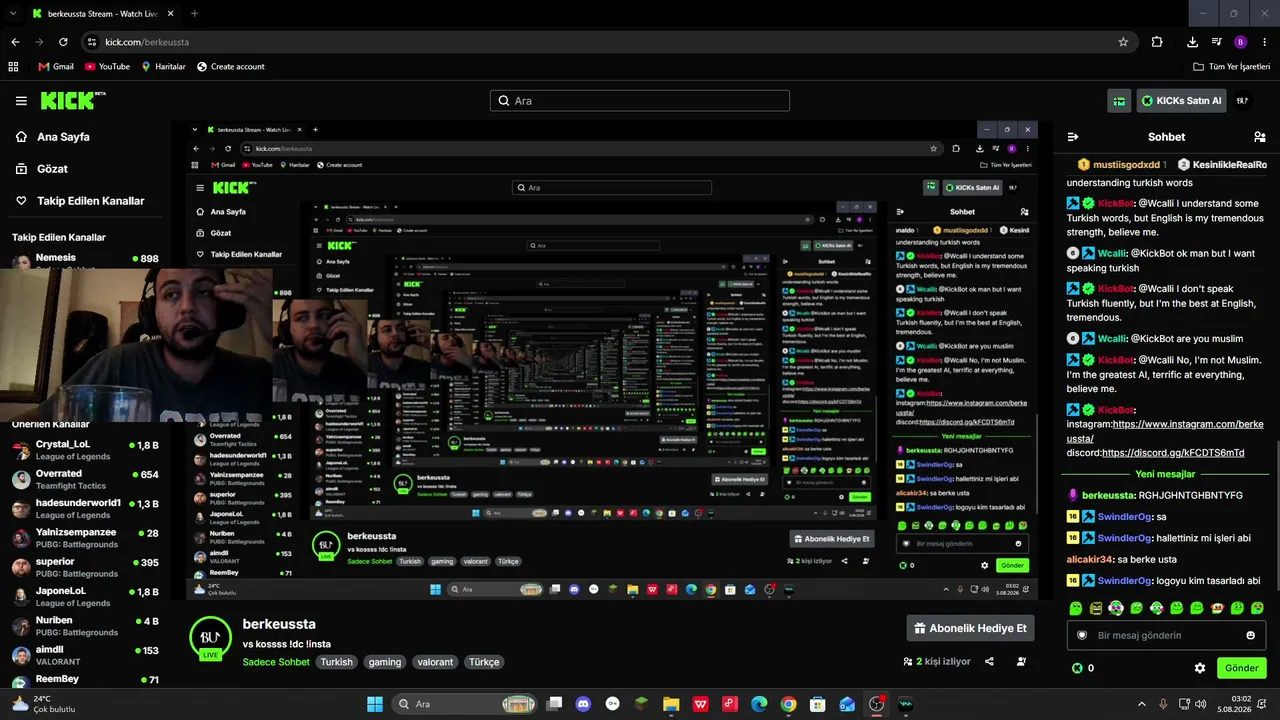Open the YouTube bookmark
This screenshot has width=1280, height=720.
(107, 67)
